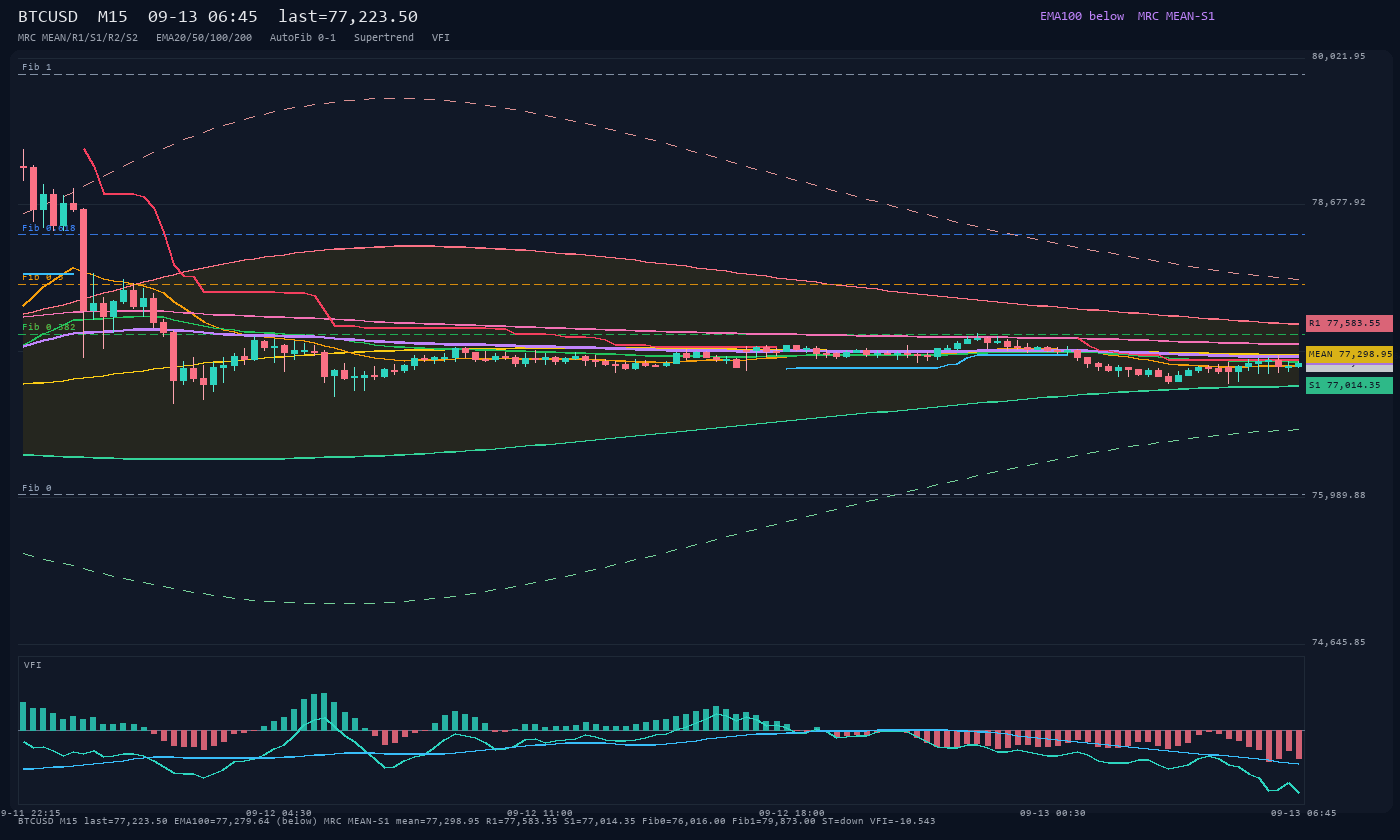The image size is (1400, 840).
Task: Click the 09-11 22:15 time axis label
Action: click(30, 813)
